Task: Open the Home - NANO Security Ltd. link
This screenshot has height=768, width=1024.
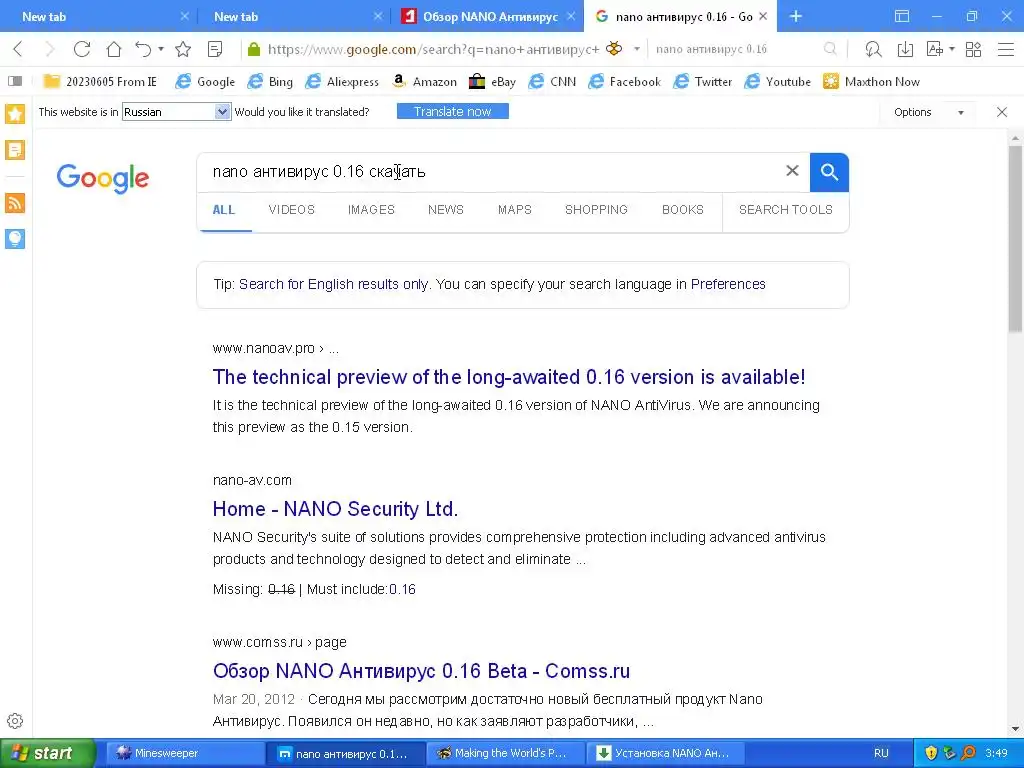Action: (335, 509)
